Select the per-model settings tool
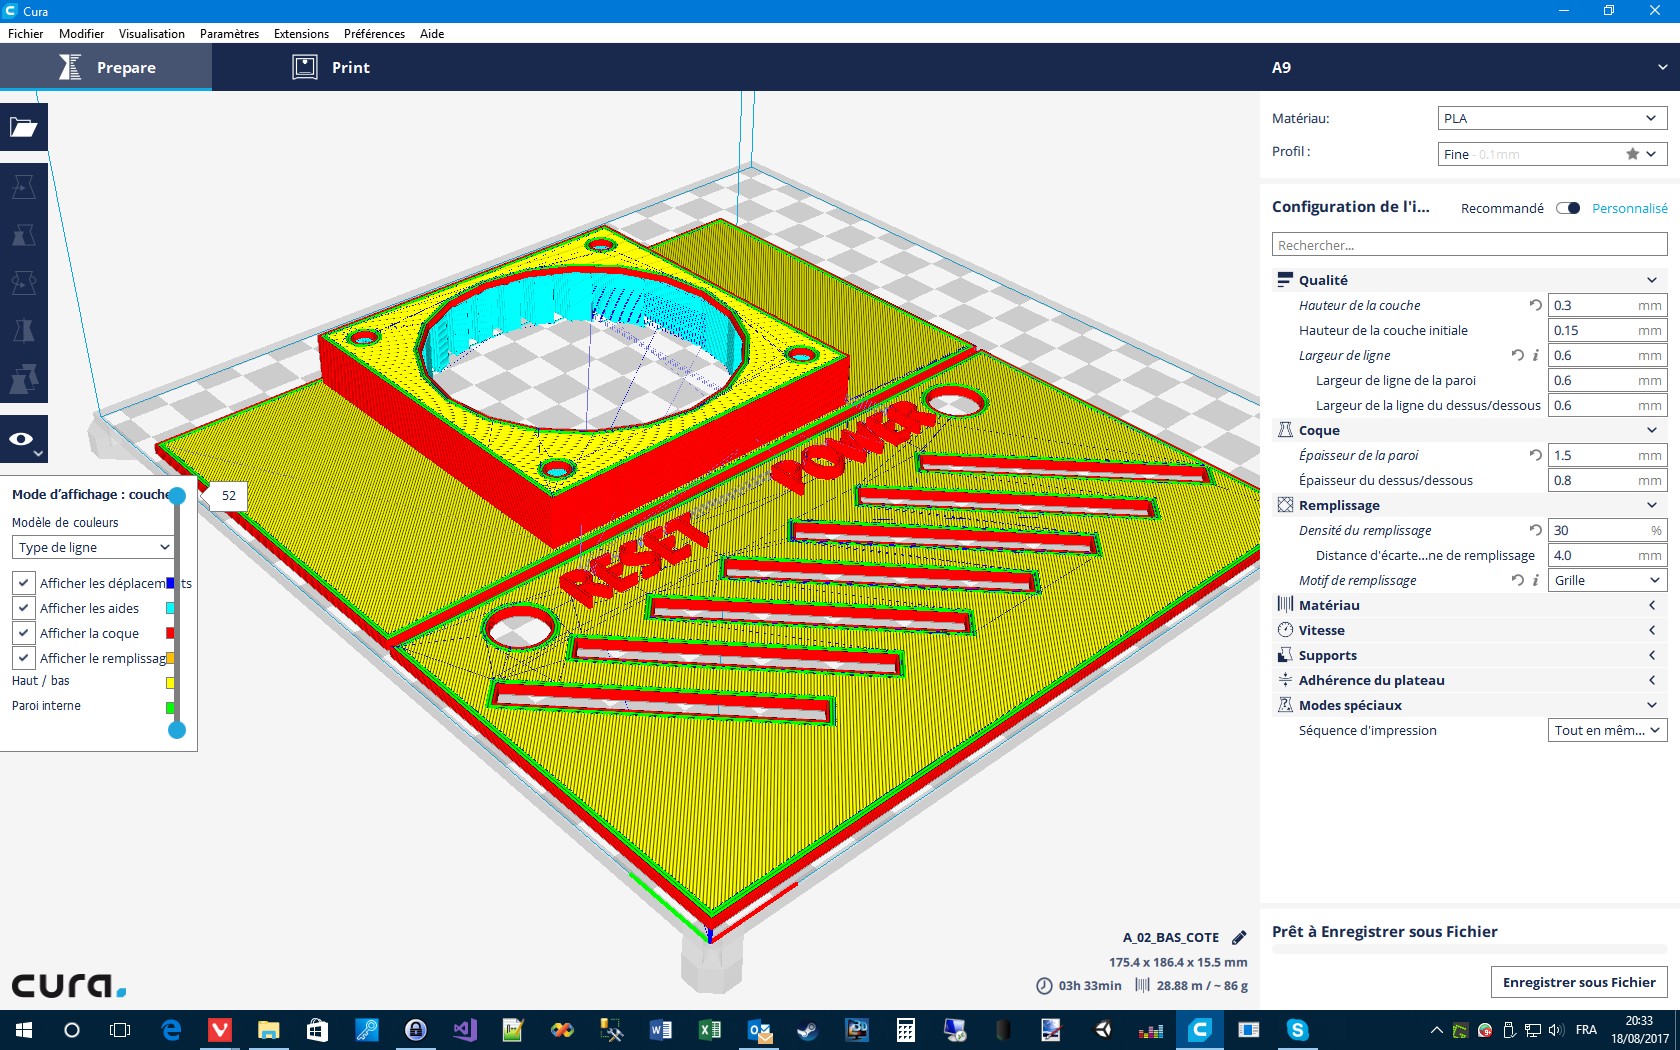The width and height of the screenshot is (1680, 1050). [x=24, y=379]
